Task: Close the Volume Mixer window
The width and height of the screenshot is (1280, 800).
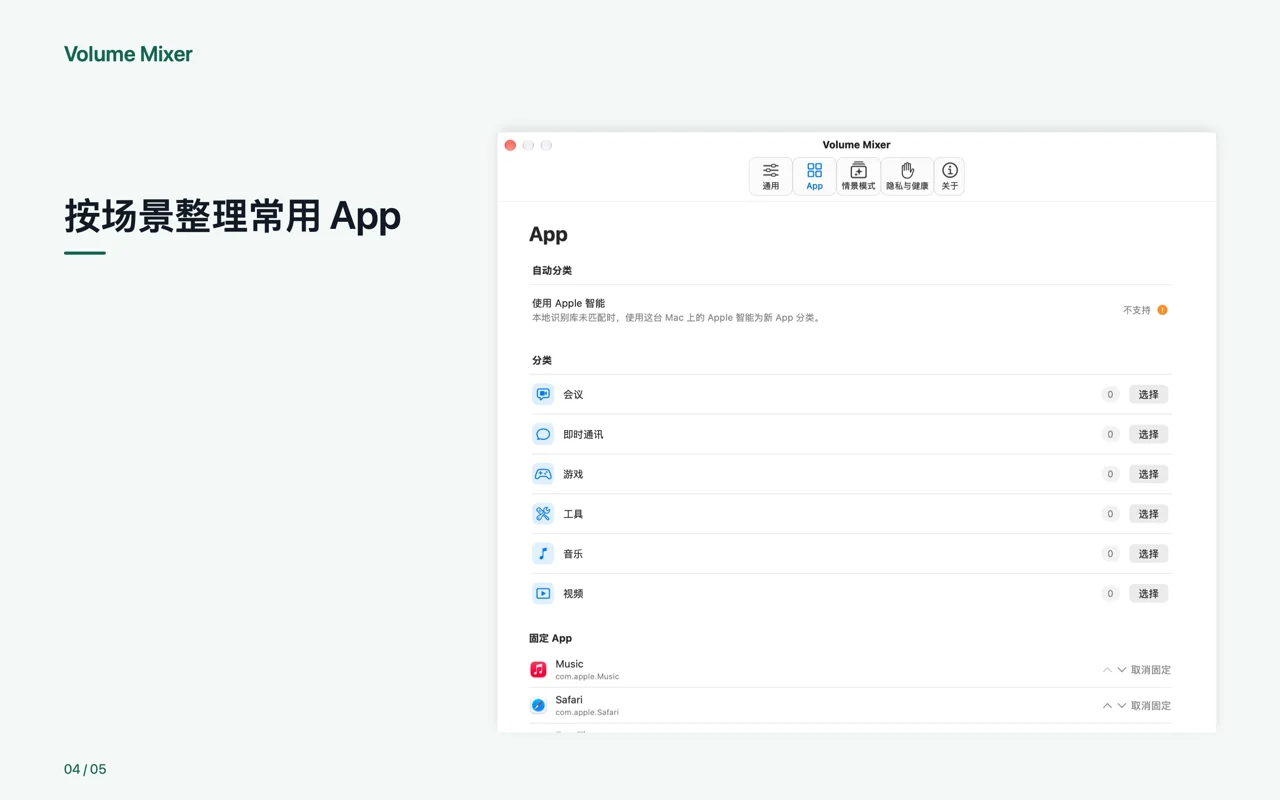Action: coord(510,145)
